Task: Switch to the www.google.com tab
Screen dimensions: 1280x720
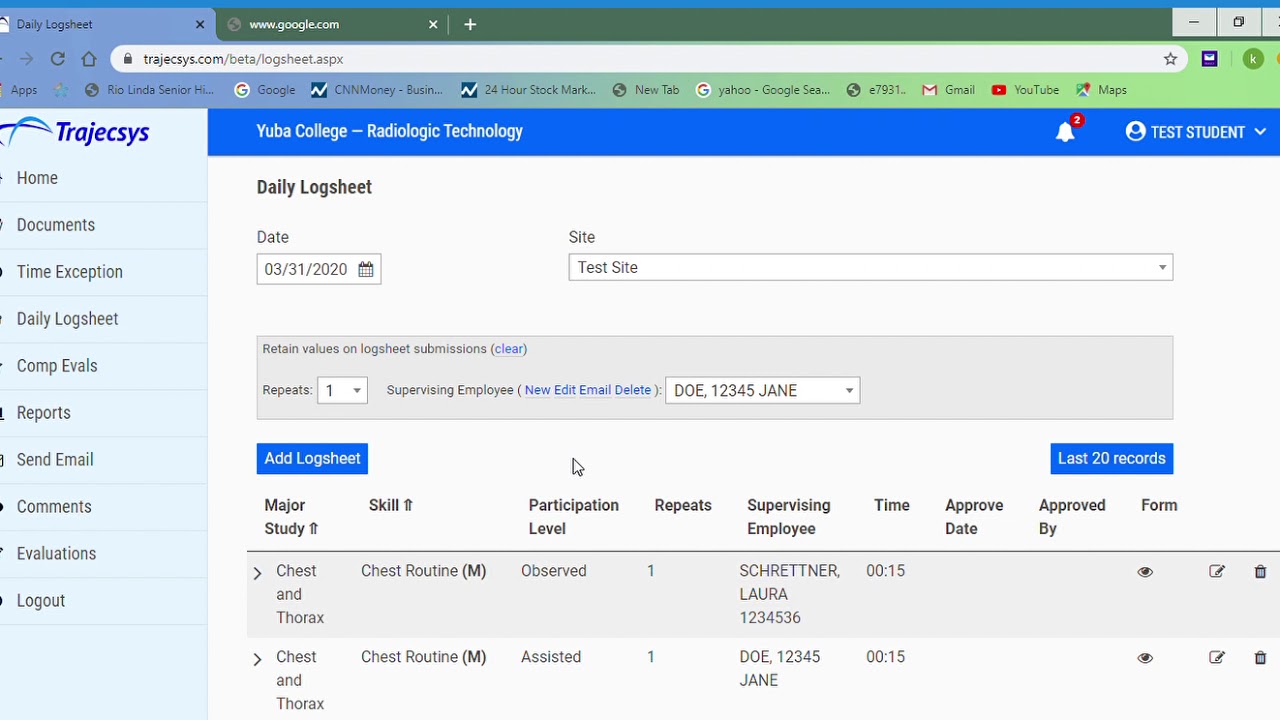Action: (294, 24)
